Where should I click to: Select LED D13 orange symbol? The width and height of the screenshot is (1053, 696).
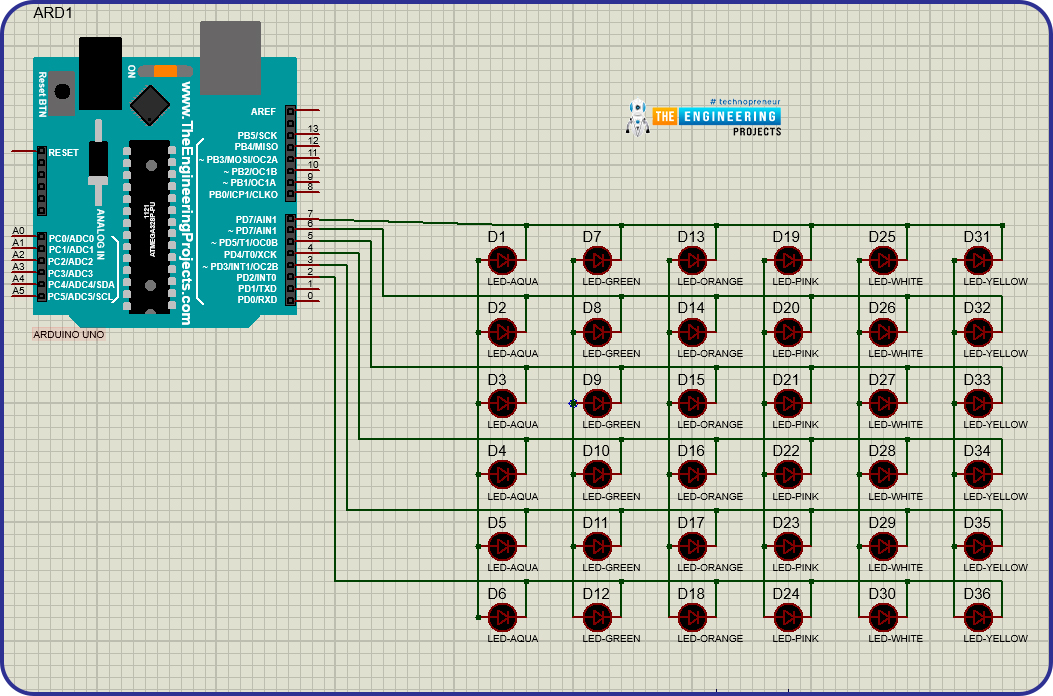coord(692,260)
